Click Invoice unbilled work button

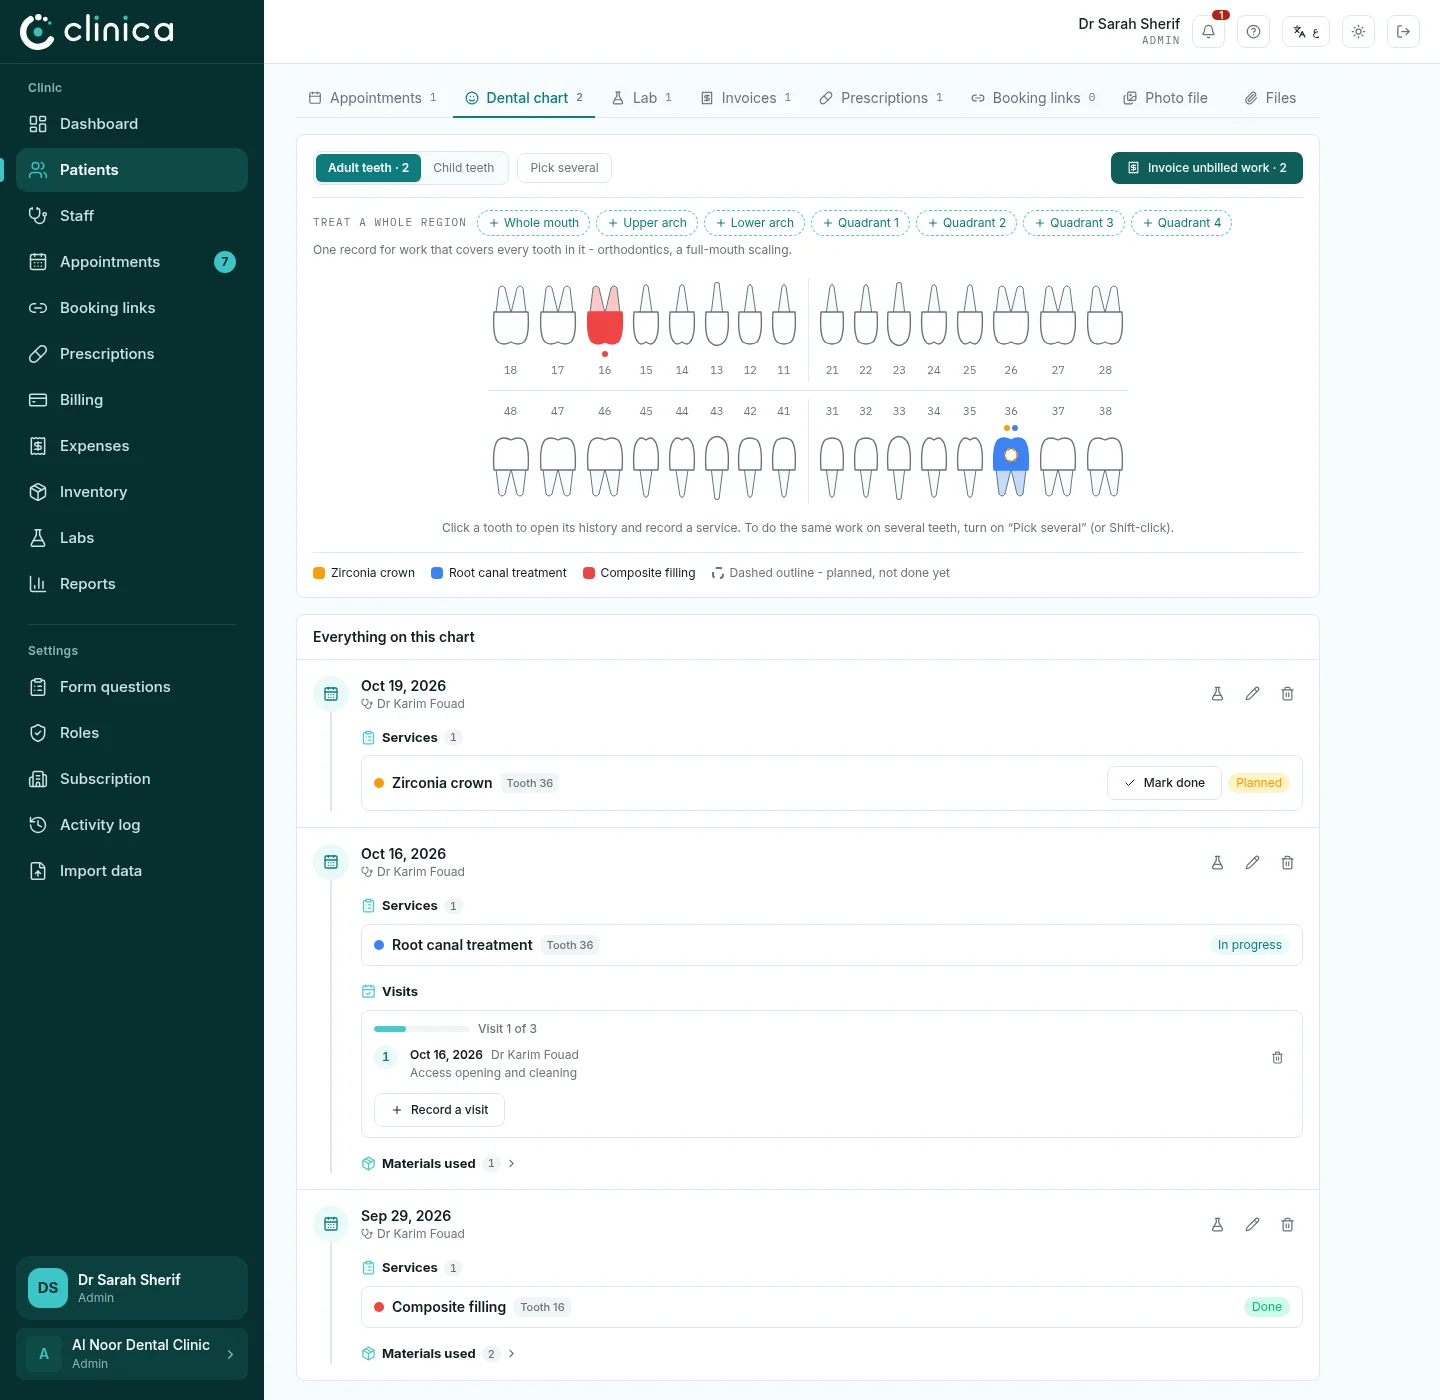(1207, 168)
